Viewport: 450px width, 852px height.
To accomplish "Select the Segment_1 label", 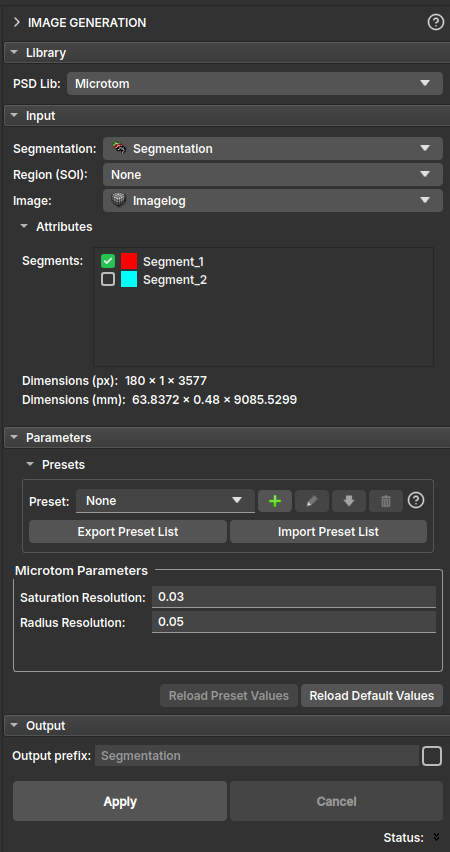I will 173,262.
